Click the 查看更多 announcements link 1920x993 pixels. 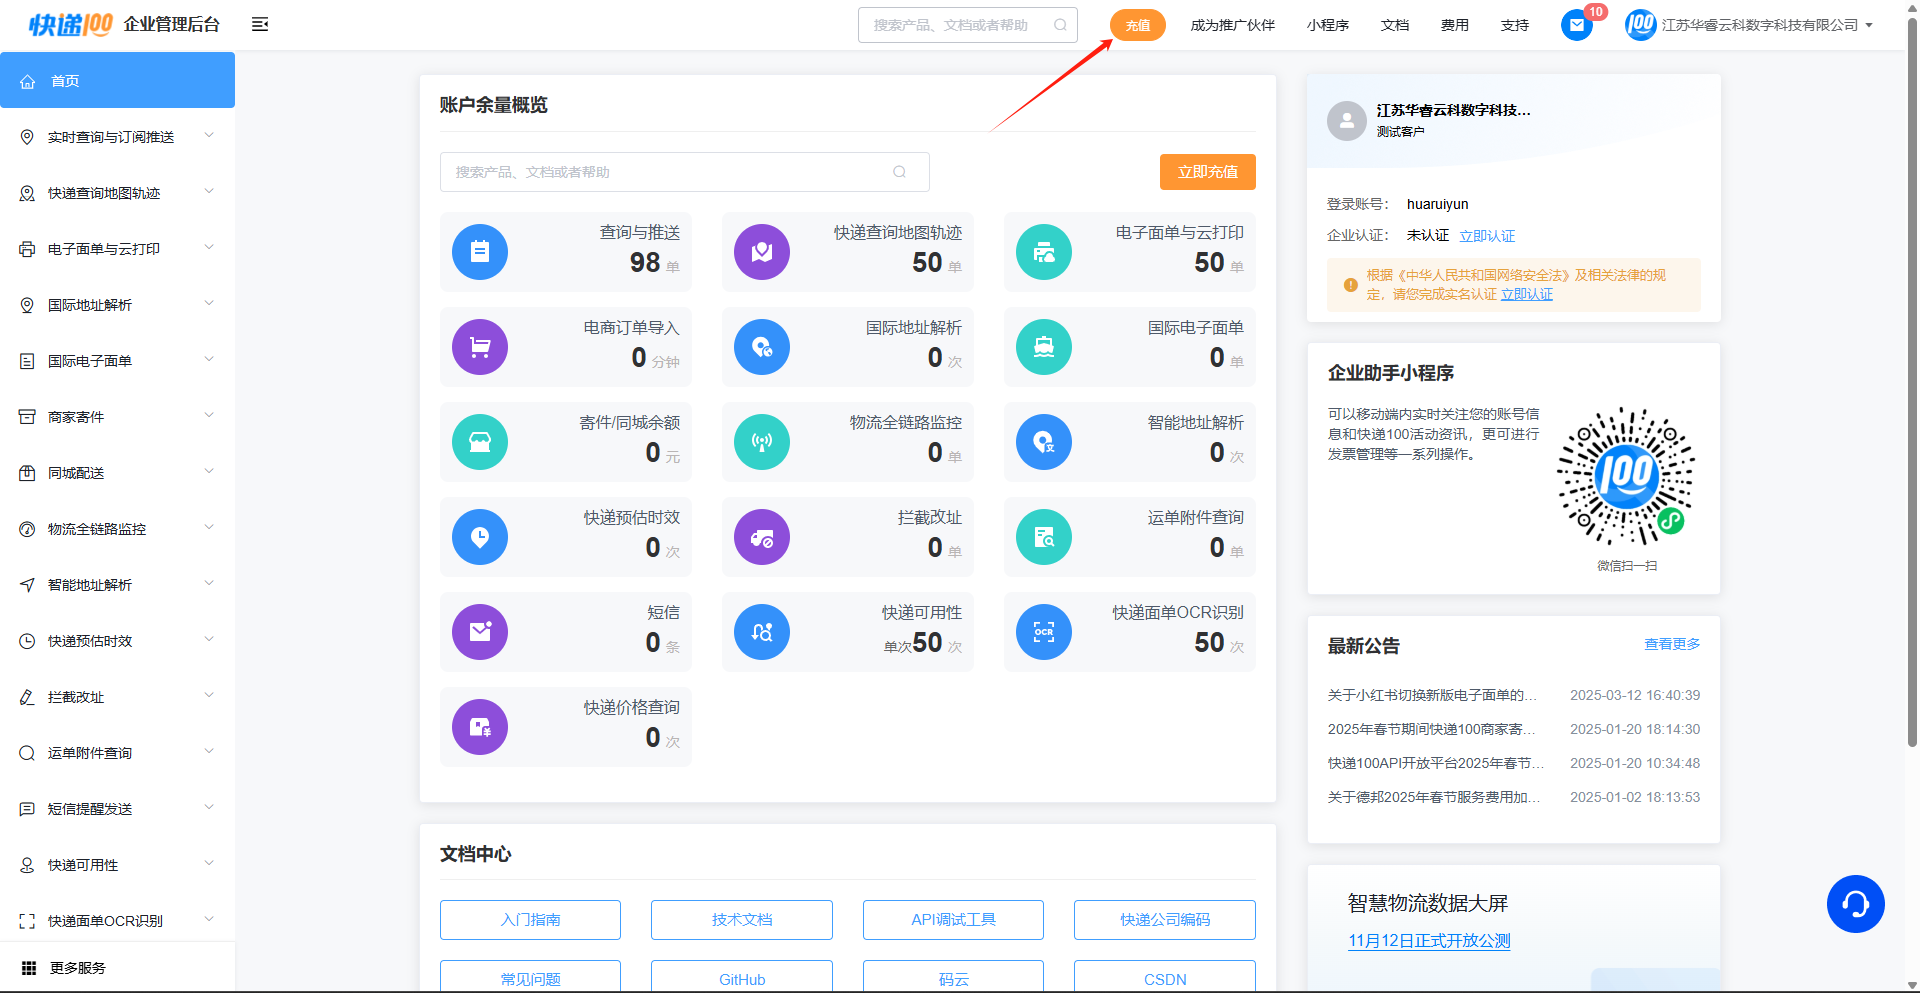(1672, 644)
